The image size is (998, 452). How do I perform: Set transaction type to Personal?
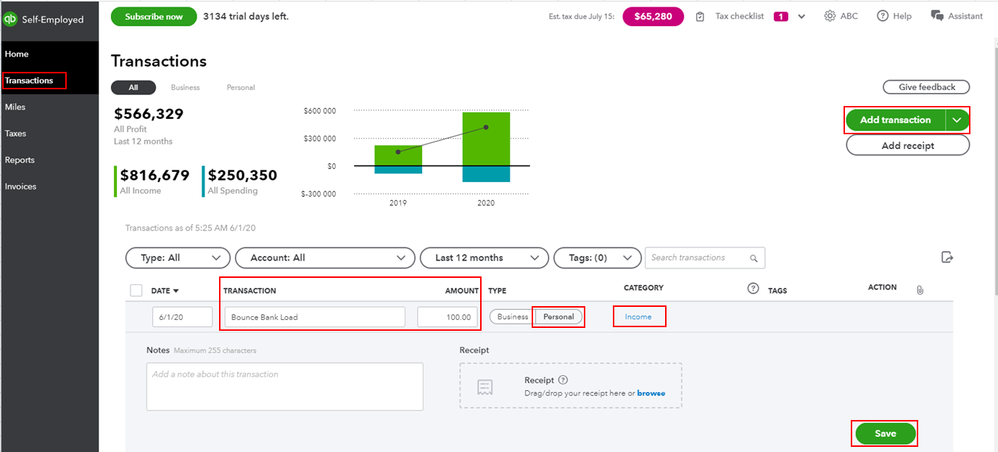[558, 317]
